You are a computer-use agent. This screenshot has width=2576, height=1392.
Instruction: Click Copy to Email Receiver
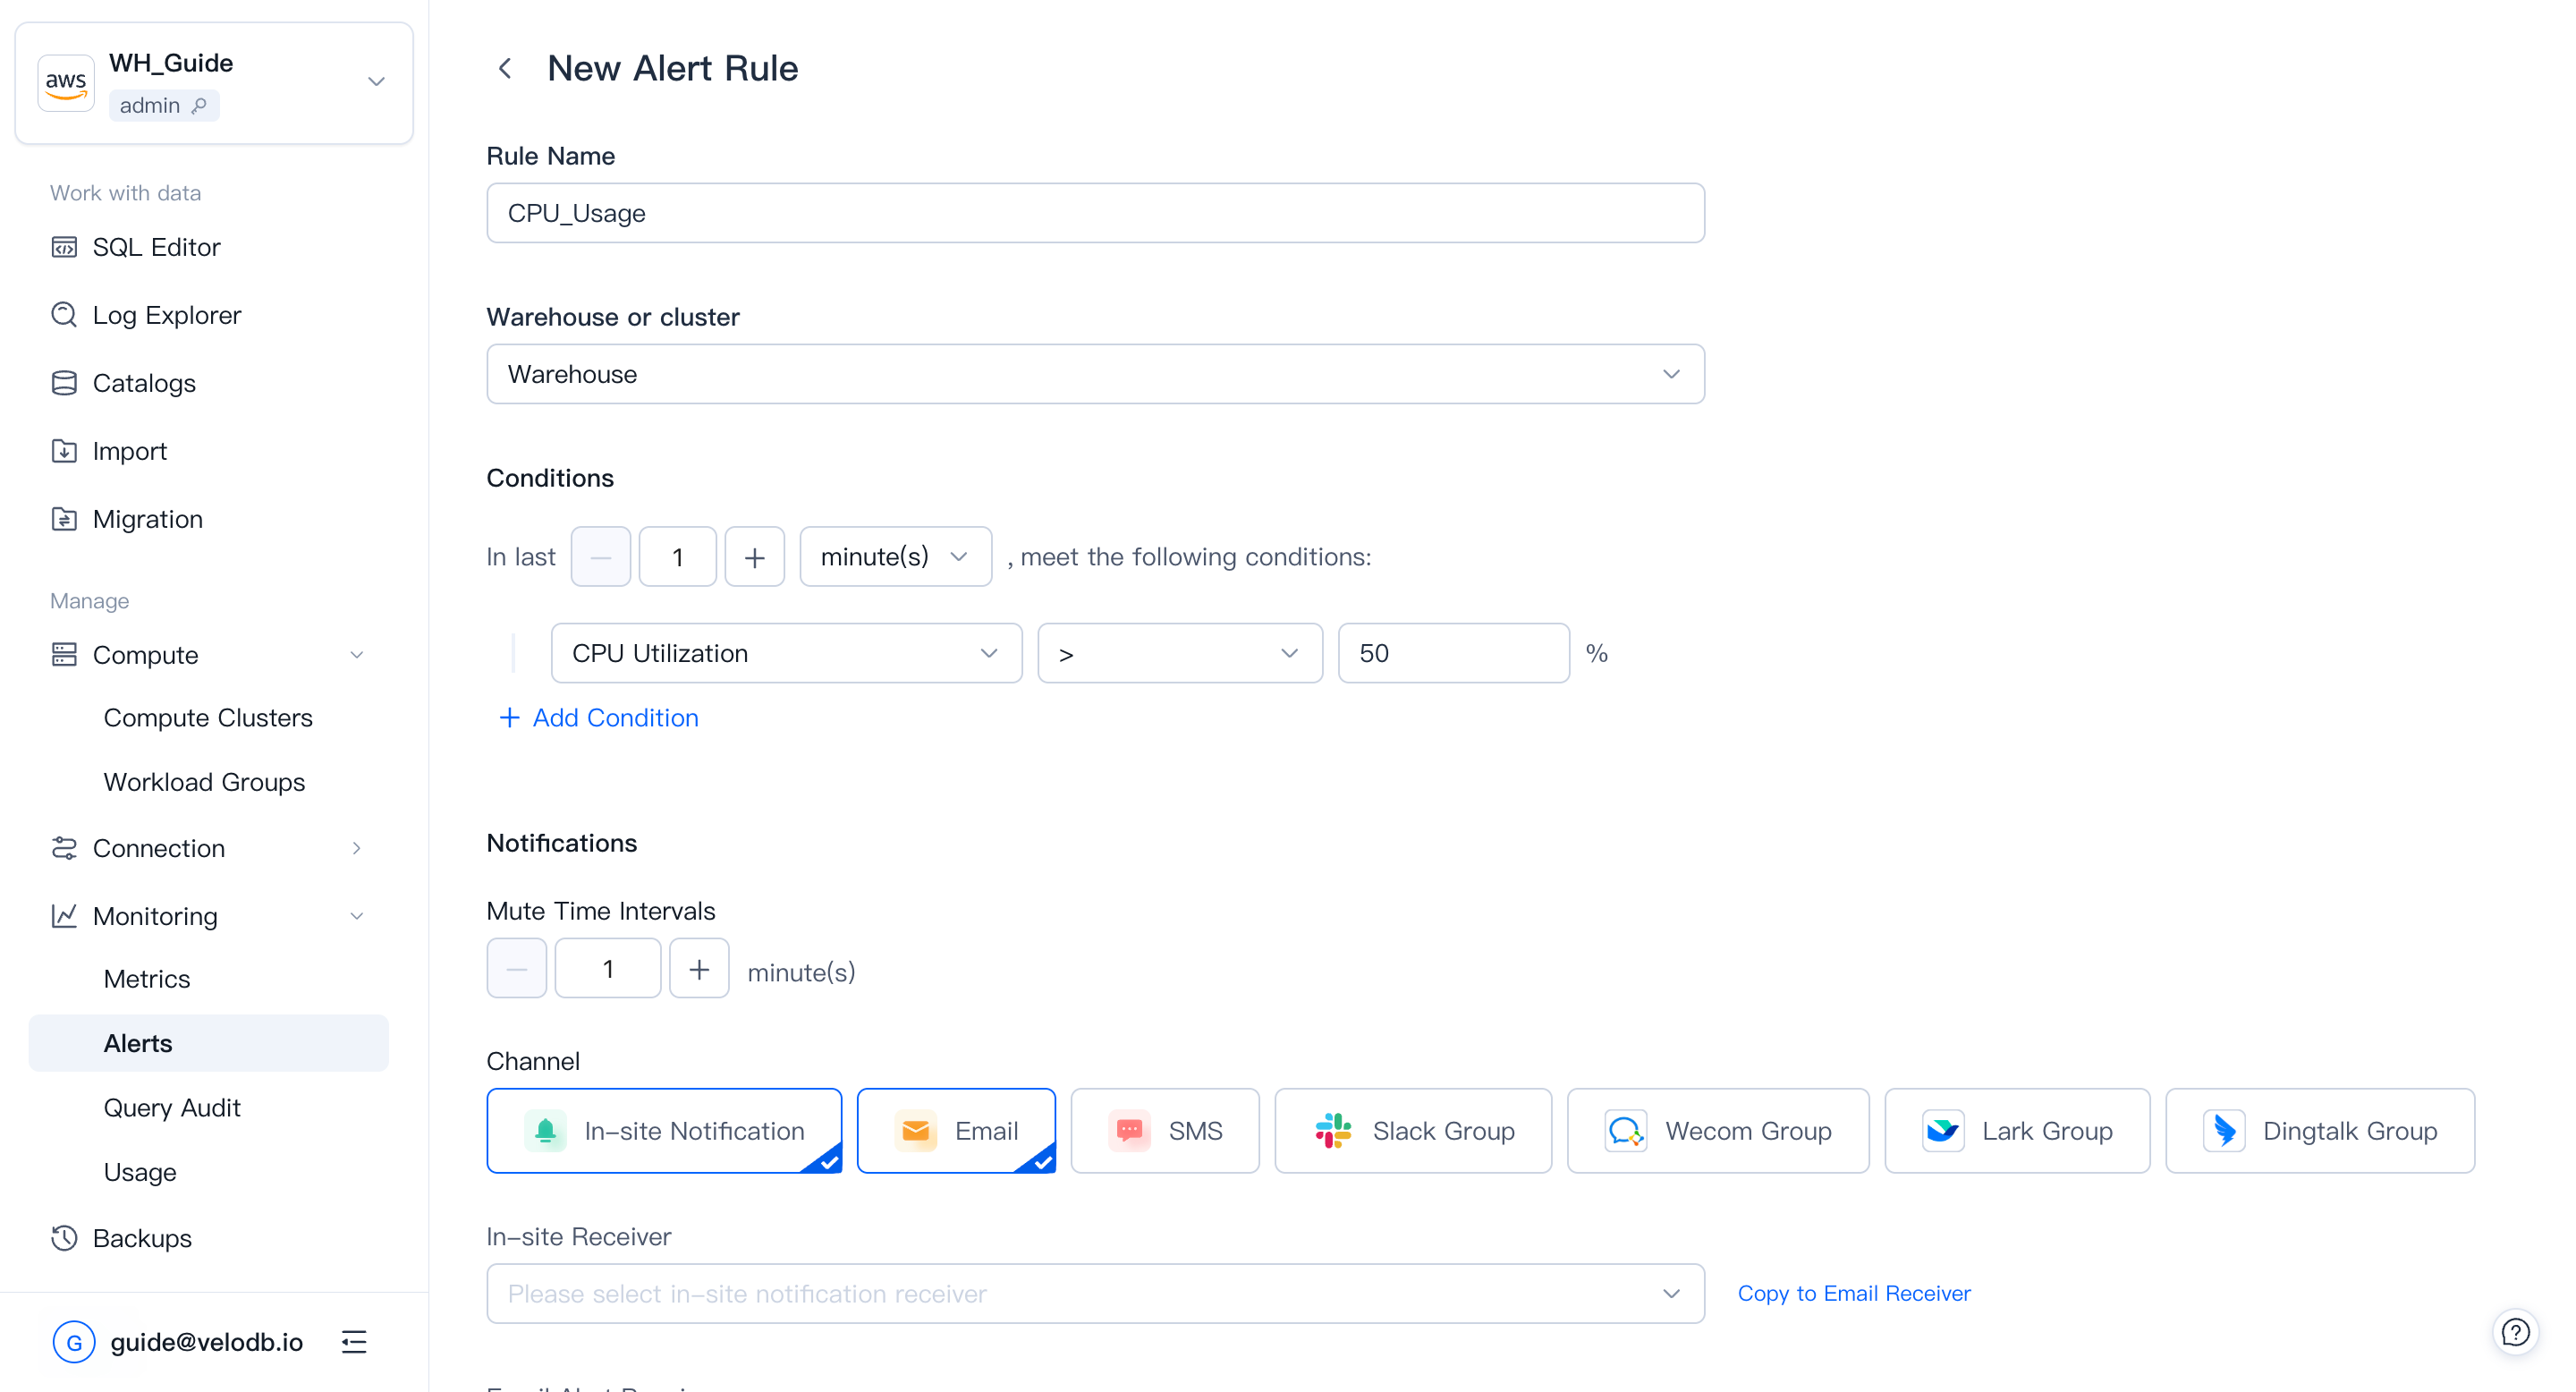1854,1293
